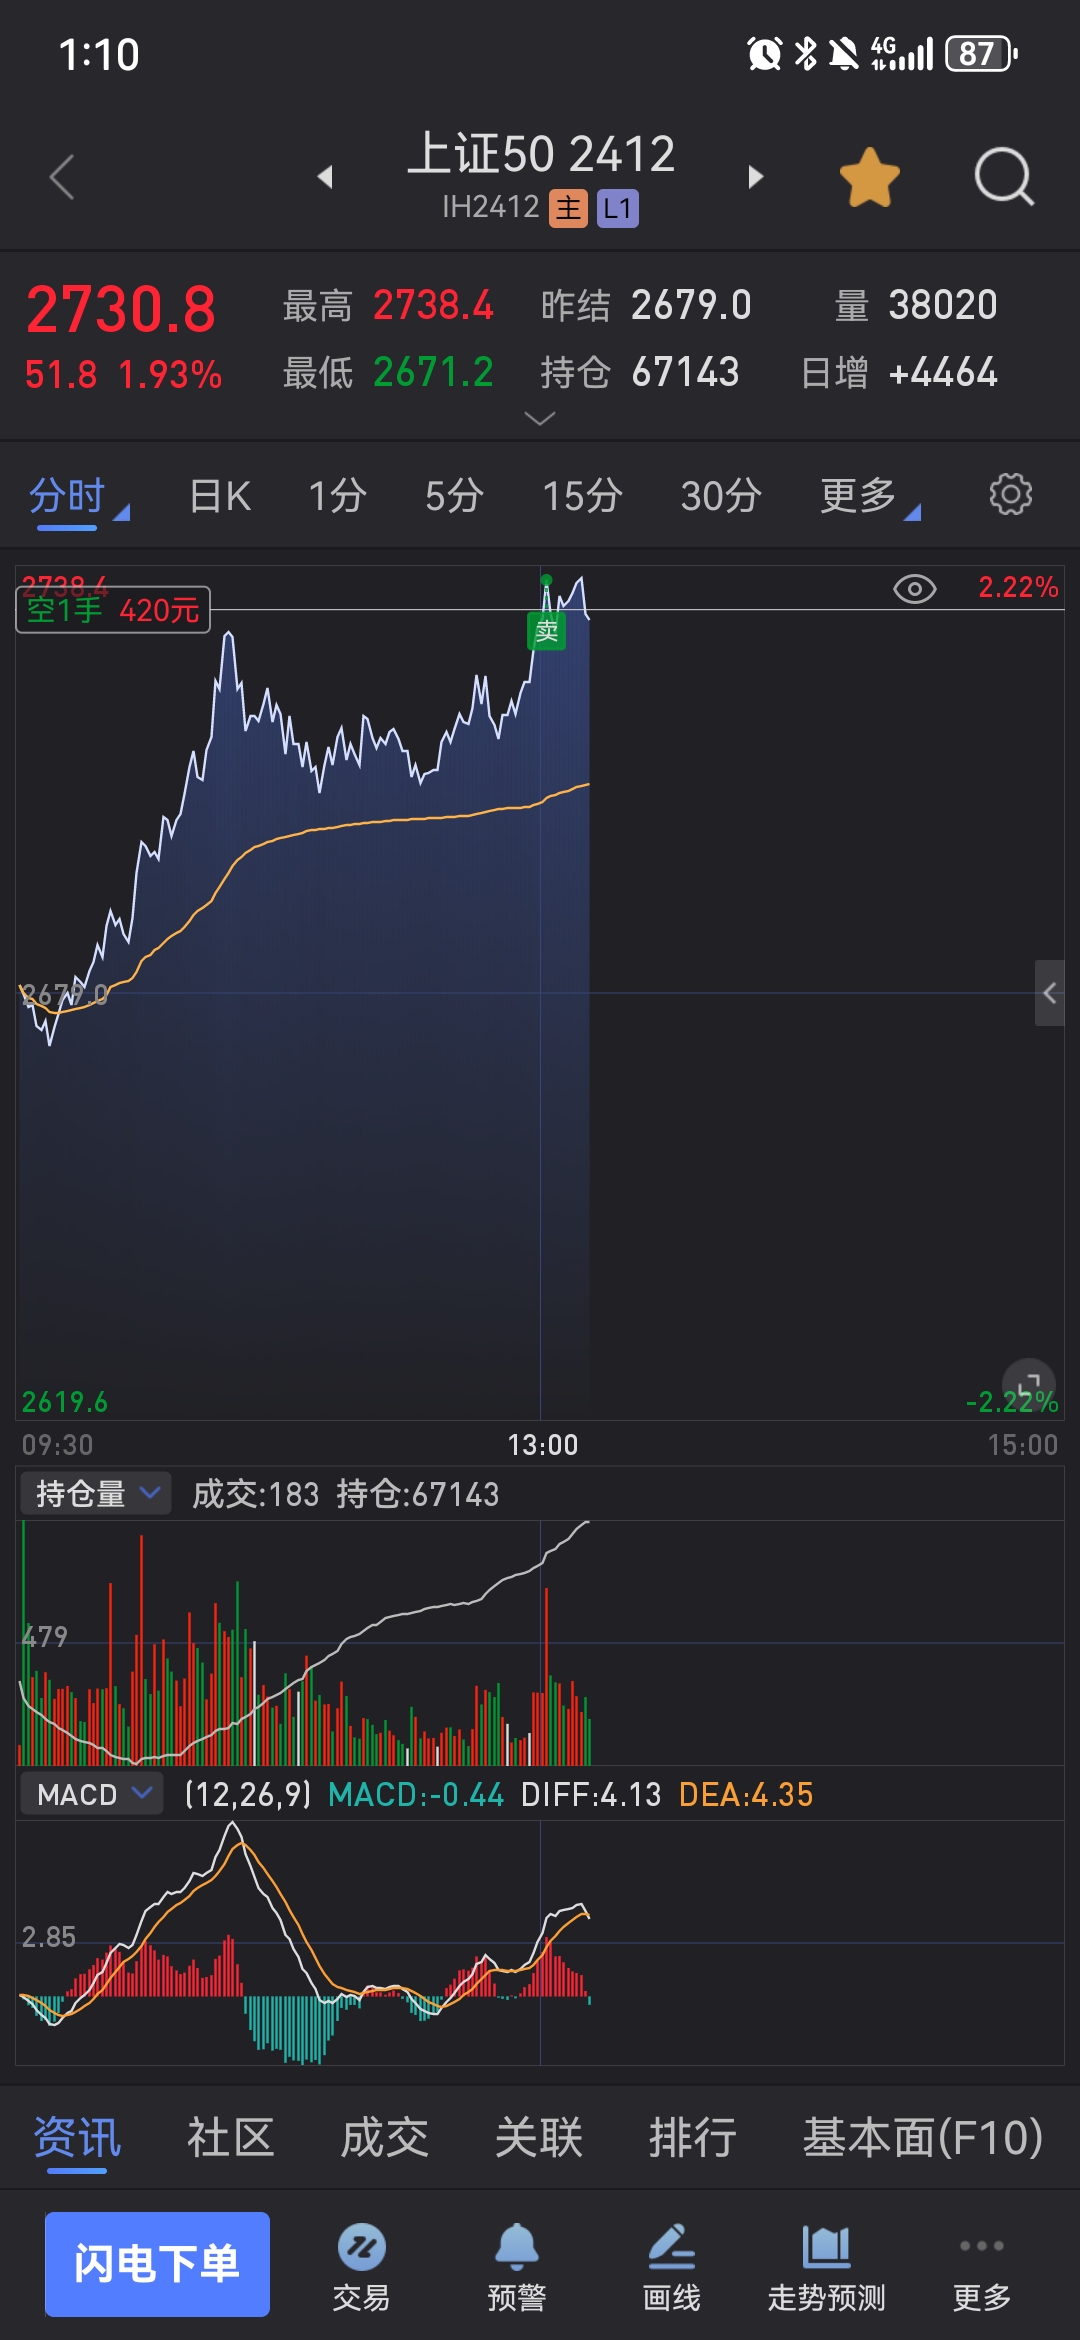This screenshot has width=1080, height=2340.
Task: Open the 持仓量 indicator dropdown
Action: tap(96, 1494)
